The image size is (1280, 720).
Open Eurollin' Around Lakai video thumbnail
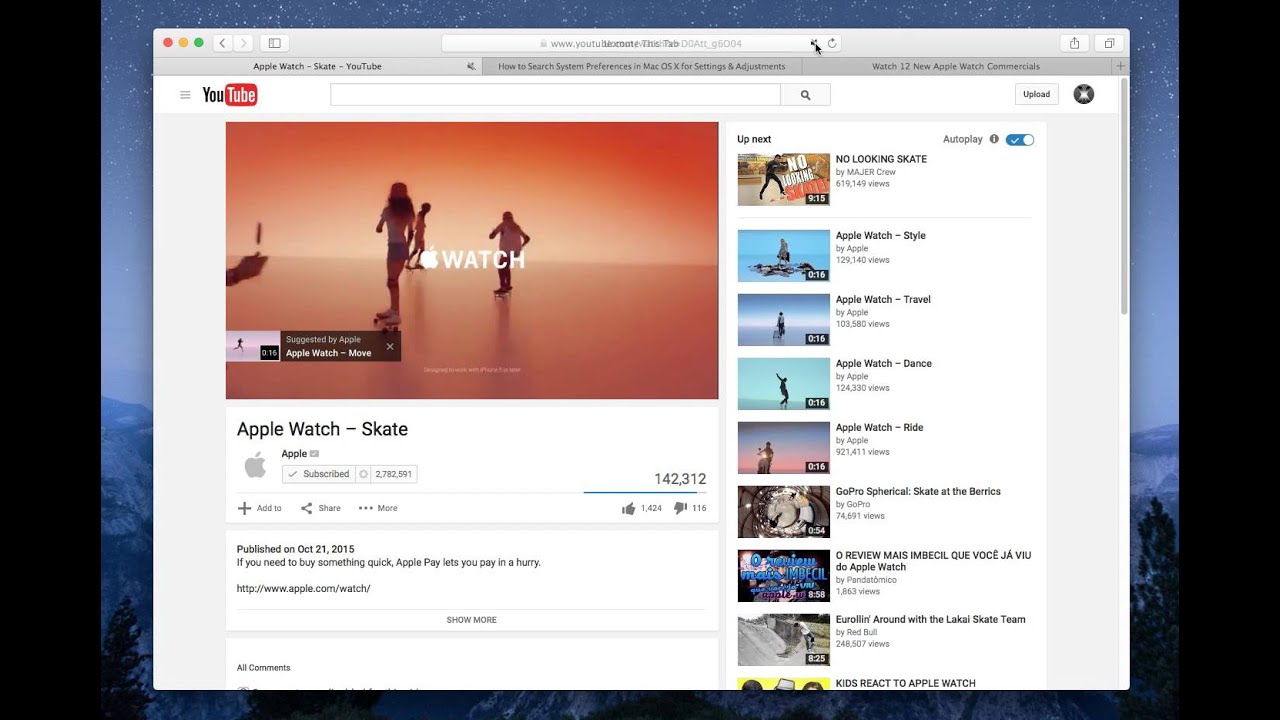coord(784,639)
